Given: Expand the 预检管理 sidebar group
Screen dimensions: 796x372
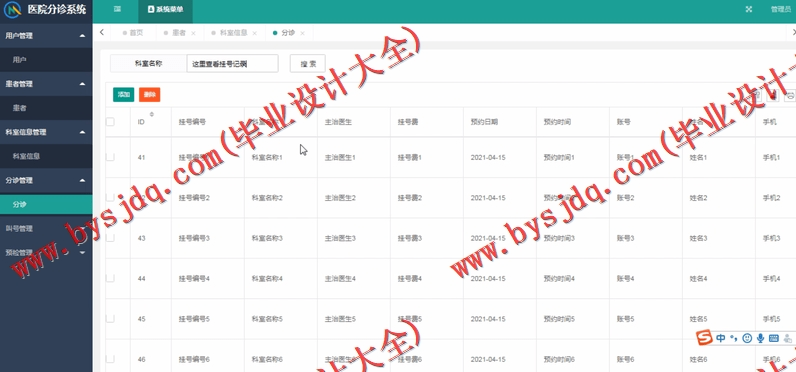Looking at the screenshot, I should (x=82, y=252).
